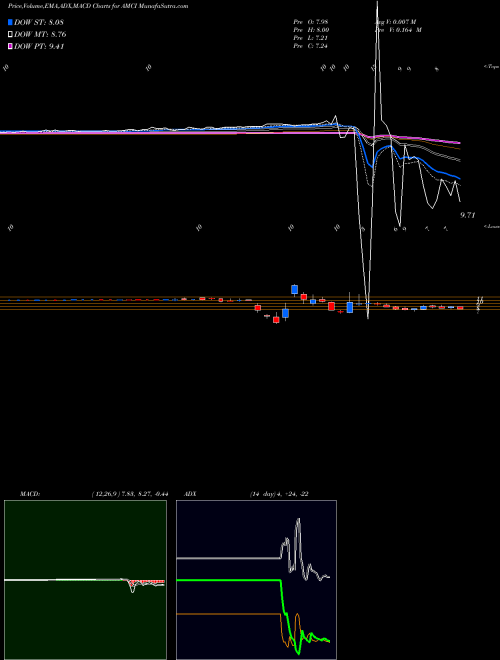Click MACD parameters '(12,26,9) 7.83, 8.27, -0.44'
The height and width of the screenshot is (660, 500).
(x=130, y=494)
